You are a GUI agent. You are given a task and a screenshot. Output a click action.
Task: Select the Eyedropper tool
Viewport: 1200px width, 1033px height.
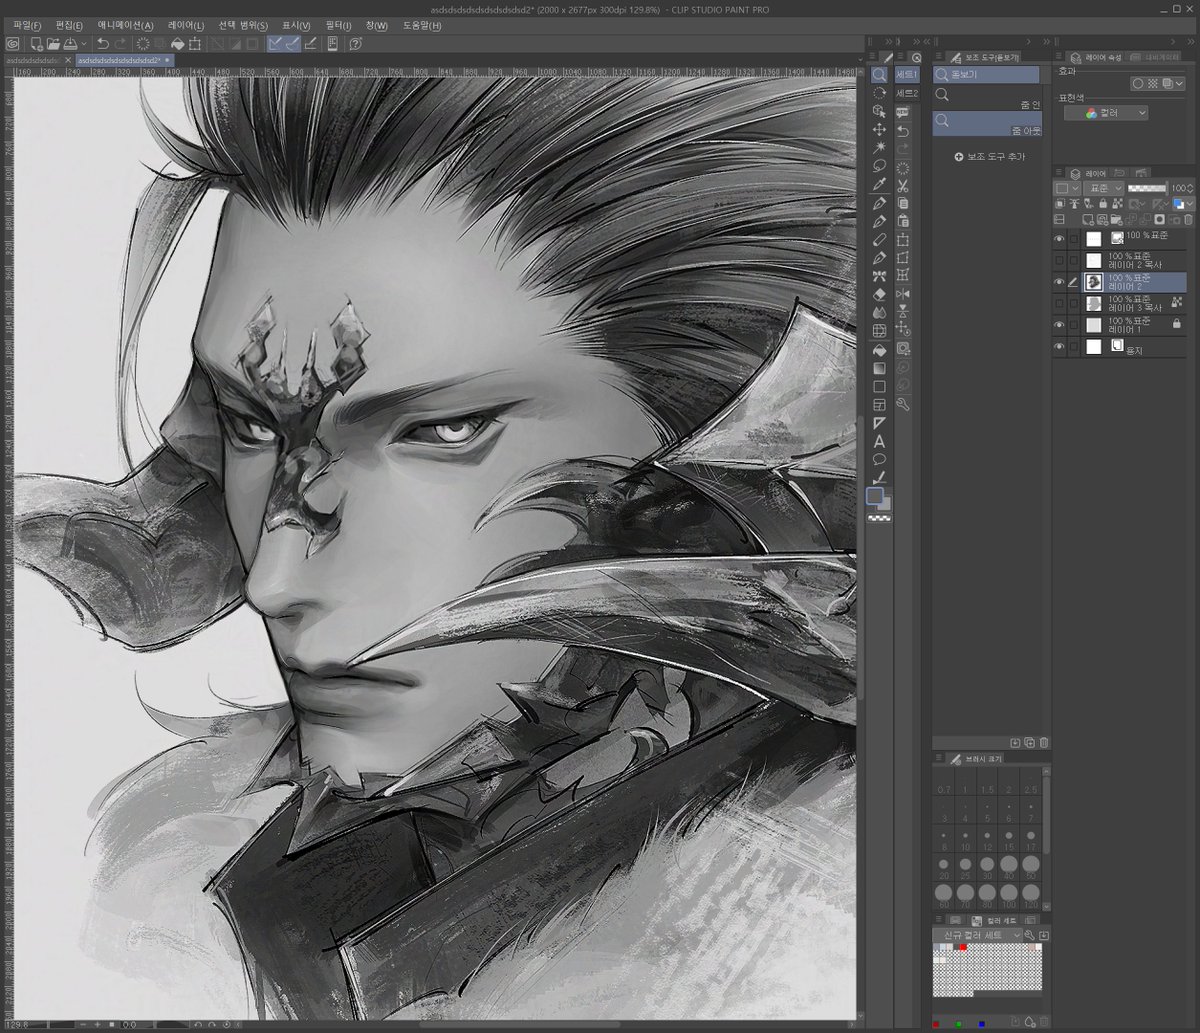[879, 184]
